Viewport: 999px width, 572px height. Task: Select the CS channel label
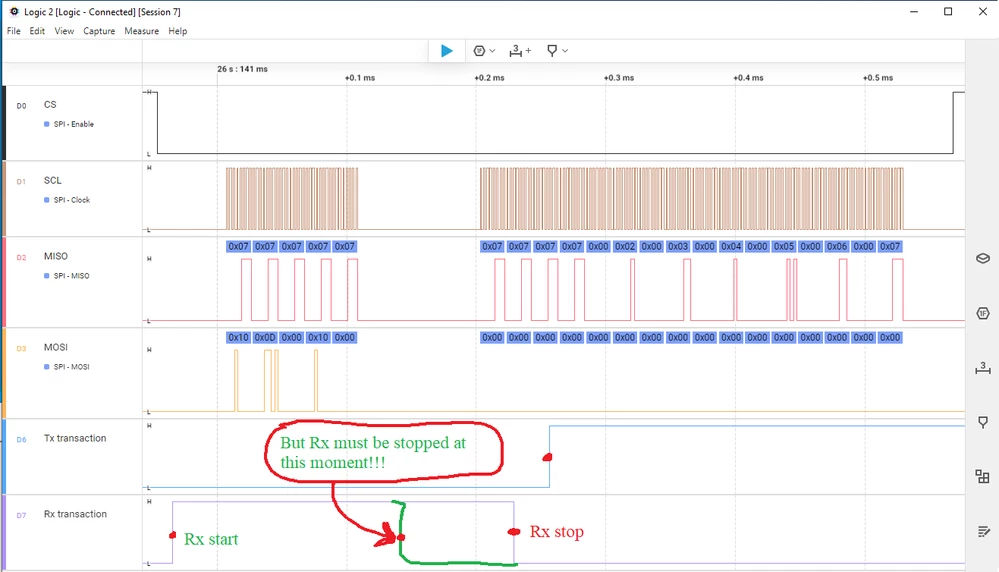click(50, 104)
